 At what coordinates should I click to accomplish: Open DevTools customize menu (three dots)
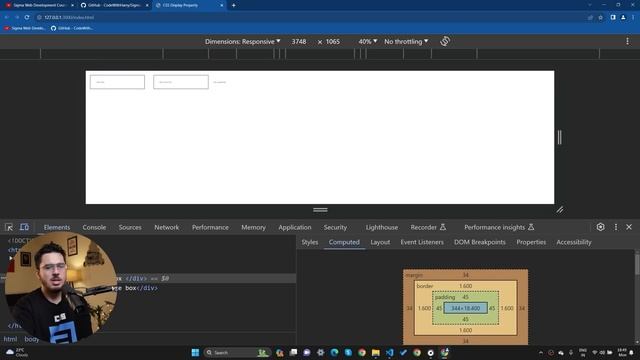(616, 227)
